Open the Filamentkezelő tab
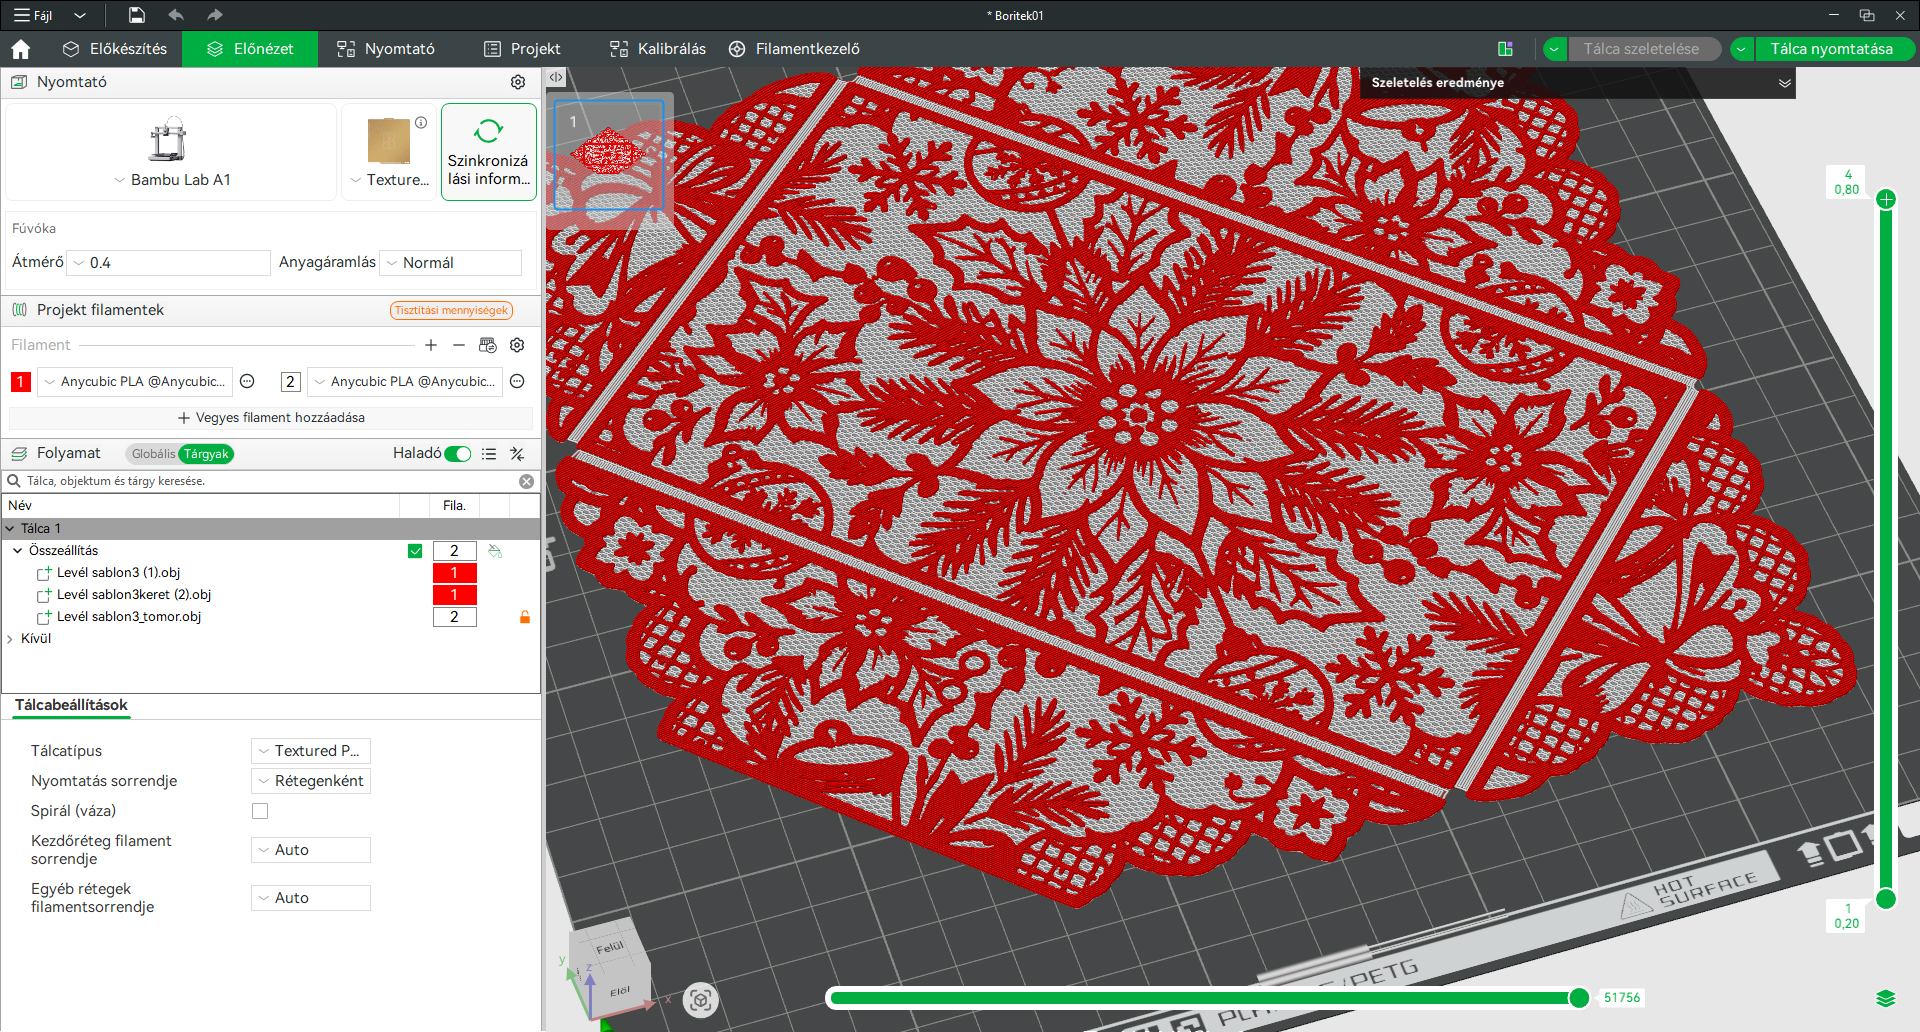This screenshot has width=1920, height=1032. click(x=794, y=49)
